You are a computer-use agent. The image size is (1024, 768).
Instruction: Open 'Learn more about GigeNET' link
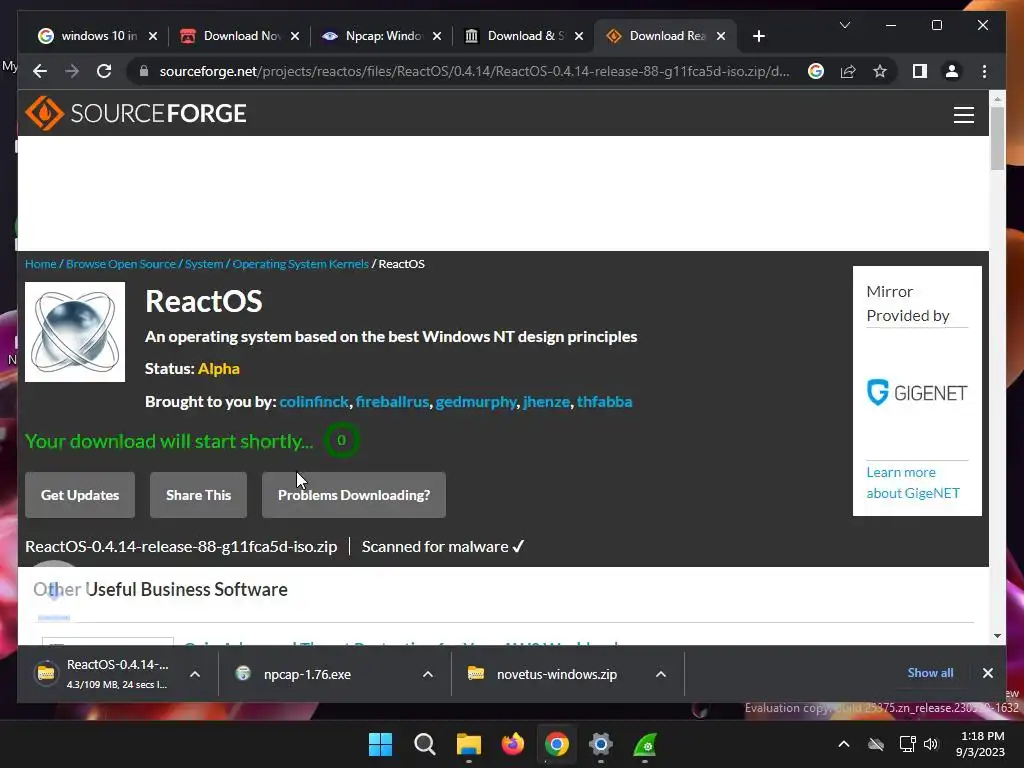[x=913, y=483]
